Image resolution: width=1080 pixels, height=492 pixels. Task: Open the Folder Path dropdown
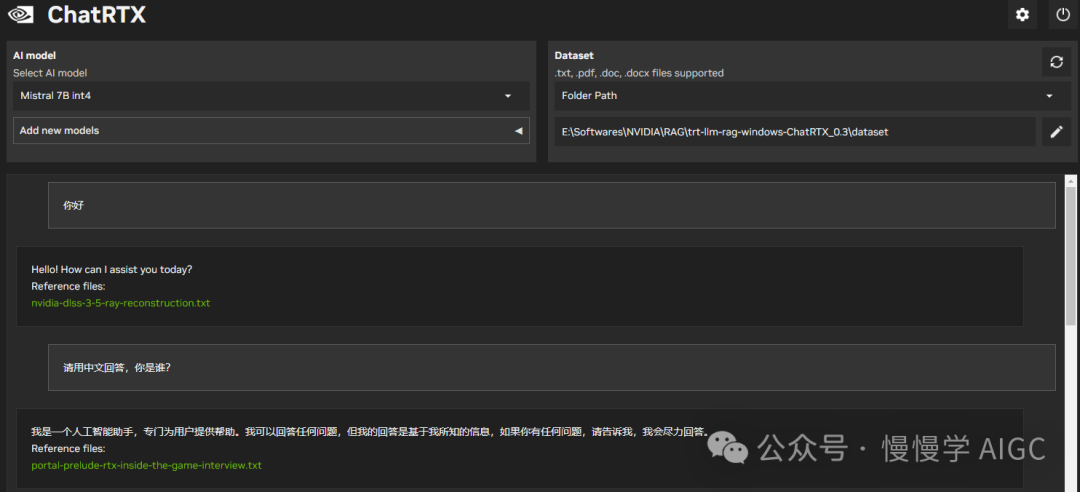pyautogui.click(x=804, y=96)
